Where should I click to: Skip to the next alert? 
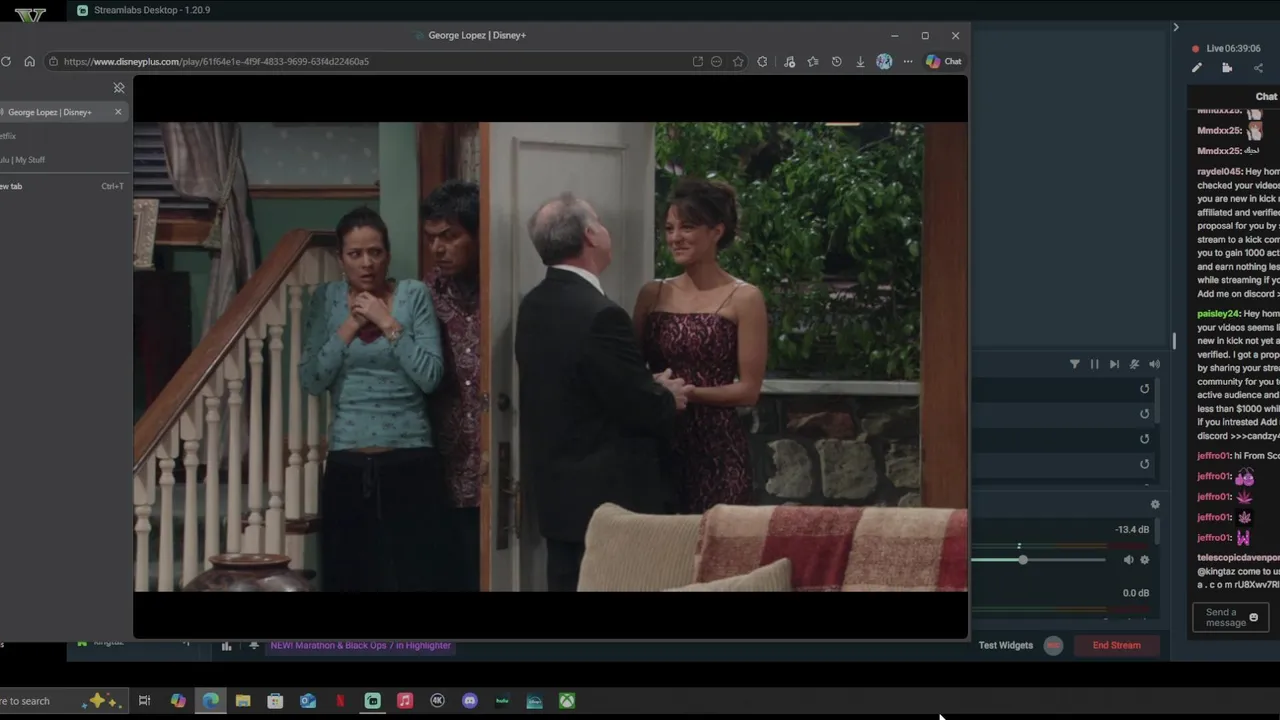point(1114,364)
